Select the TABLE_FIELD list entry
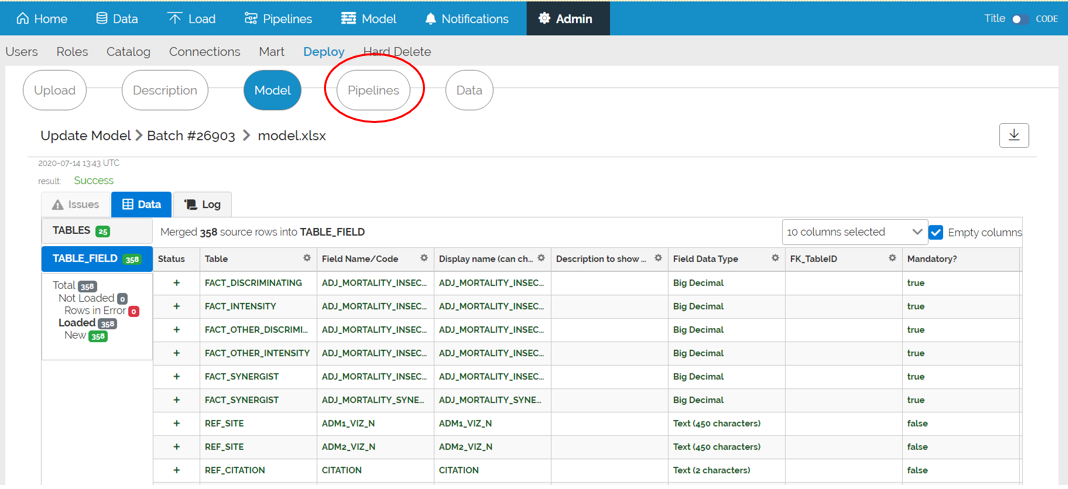Screen dimensions: 1068x489 (x=97, y=259)
